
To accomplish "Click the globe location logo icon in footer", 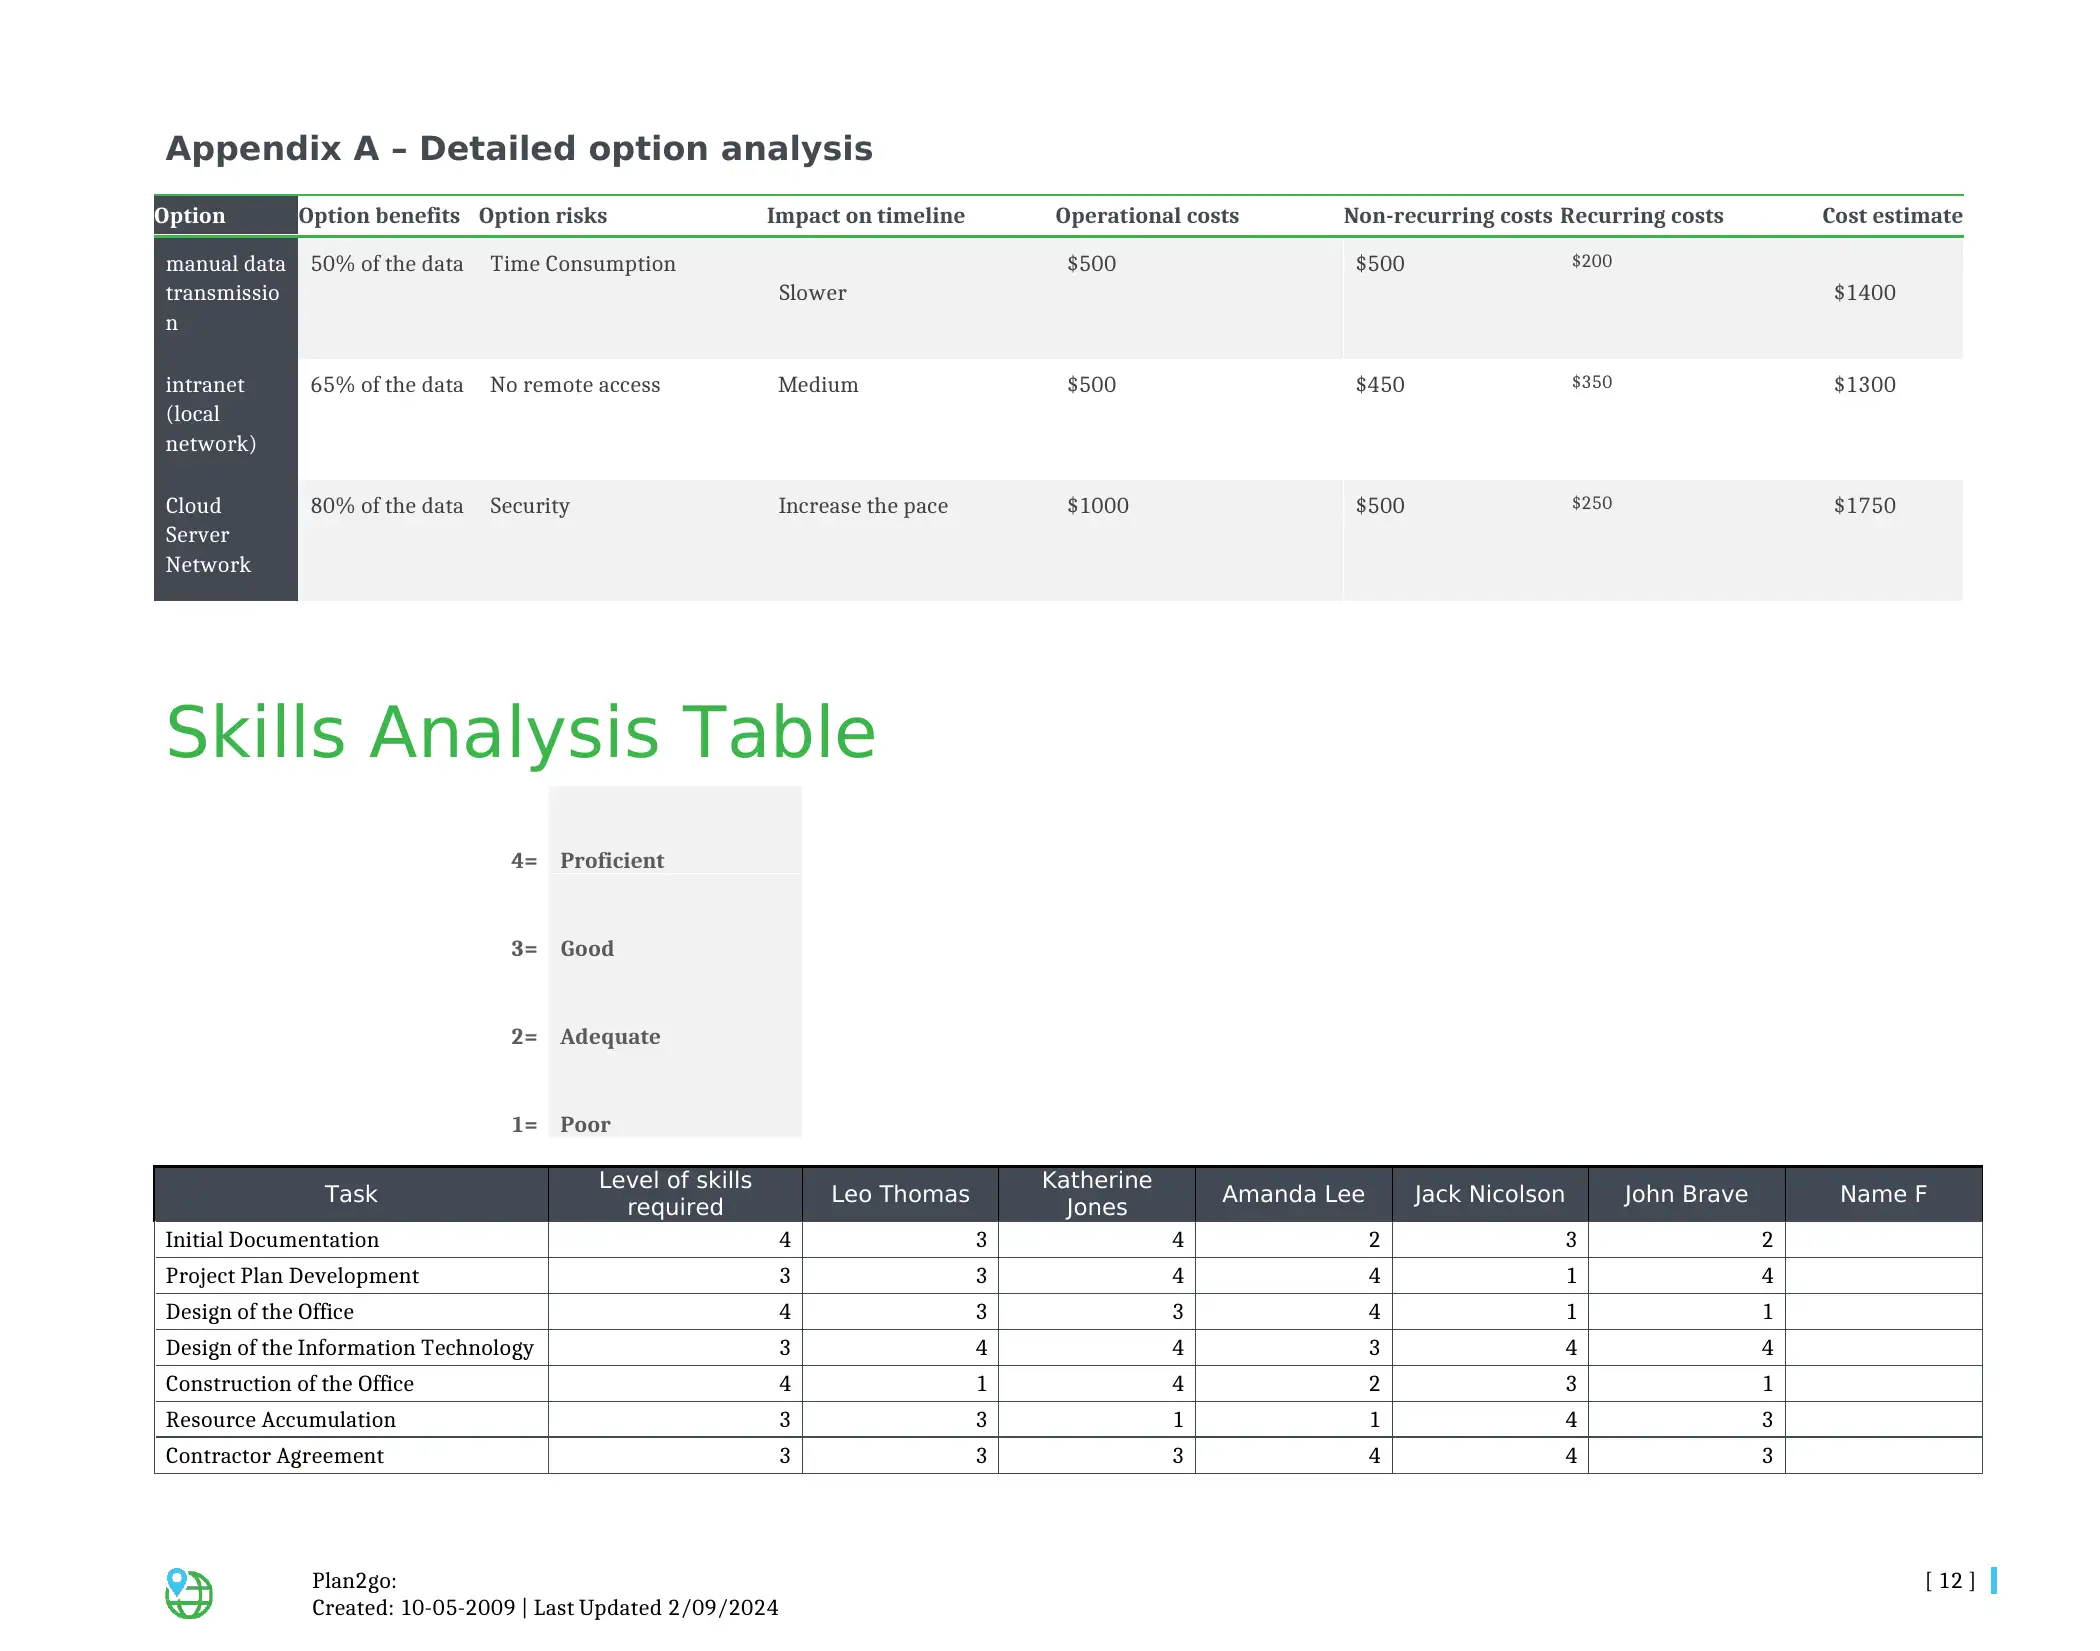I will 188,1593.
